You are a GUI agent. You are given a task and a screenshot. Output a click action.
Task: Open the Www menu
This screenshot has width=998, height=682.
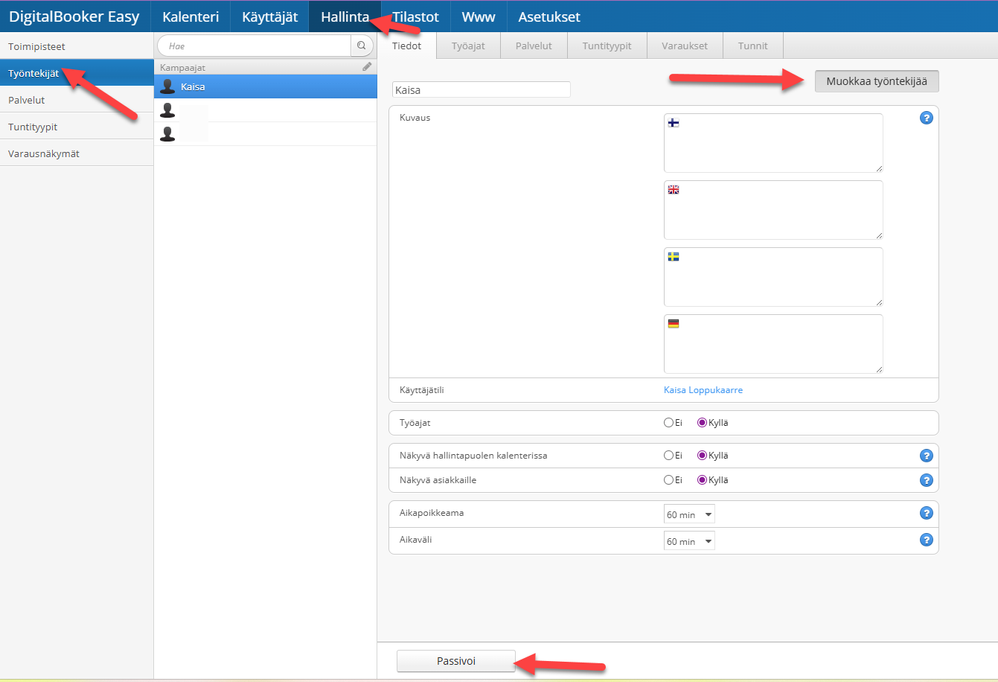point(478,17)
